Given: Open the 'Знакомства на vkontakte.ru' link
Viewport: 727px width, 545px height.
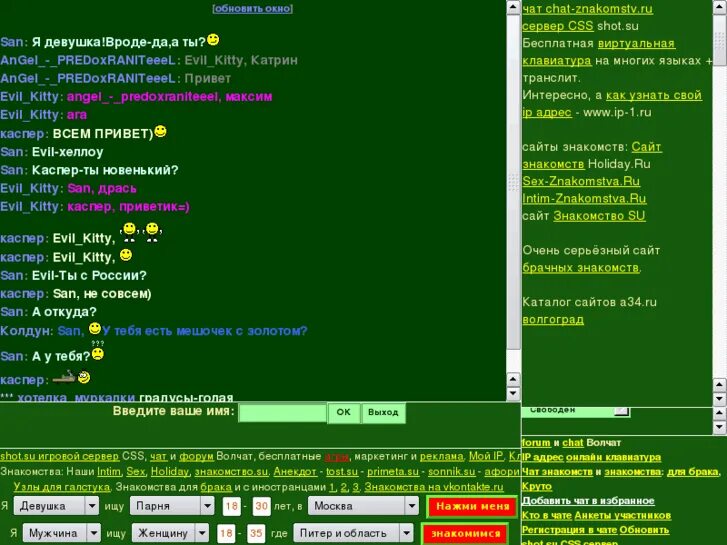Looking at the screenshot, I should pyautogui.click(x=434, y=487).
